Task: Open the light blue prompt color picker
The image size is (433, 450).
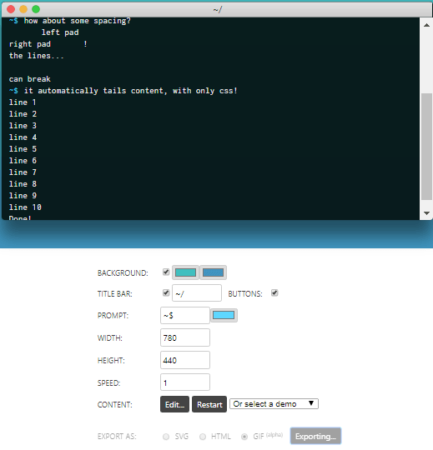Action: point(224,315)
